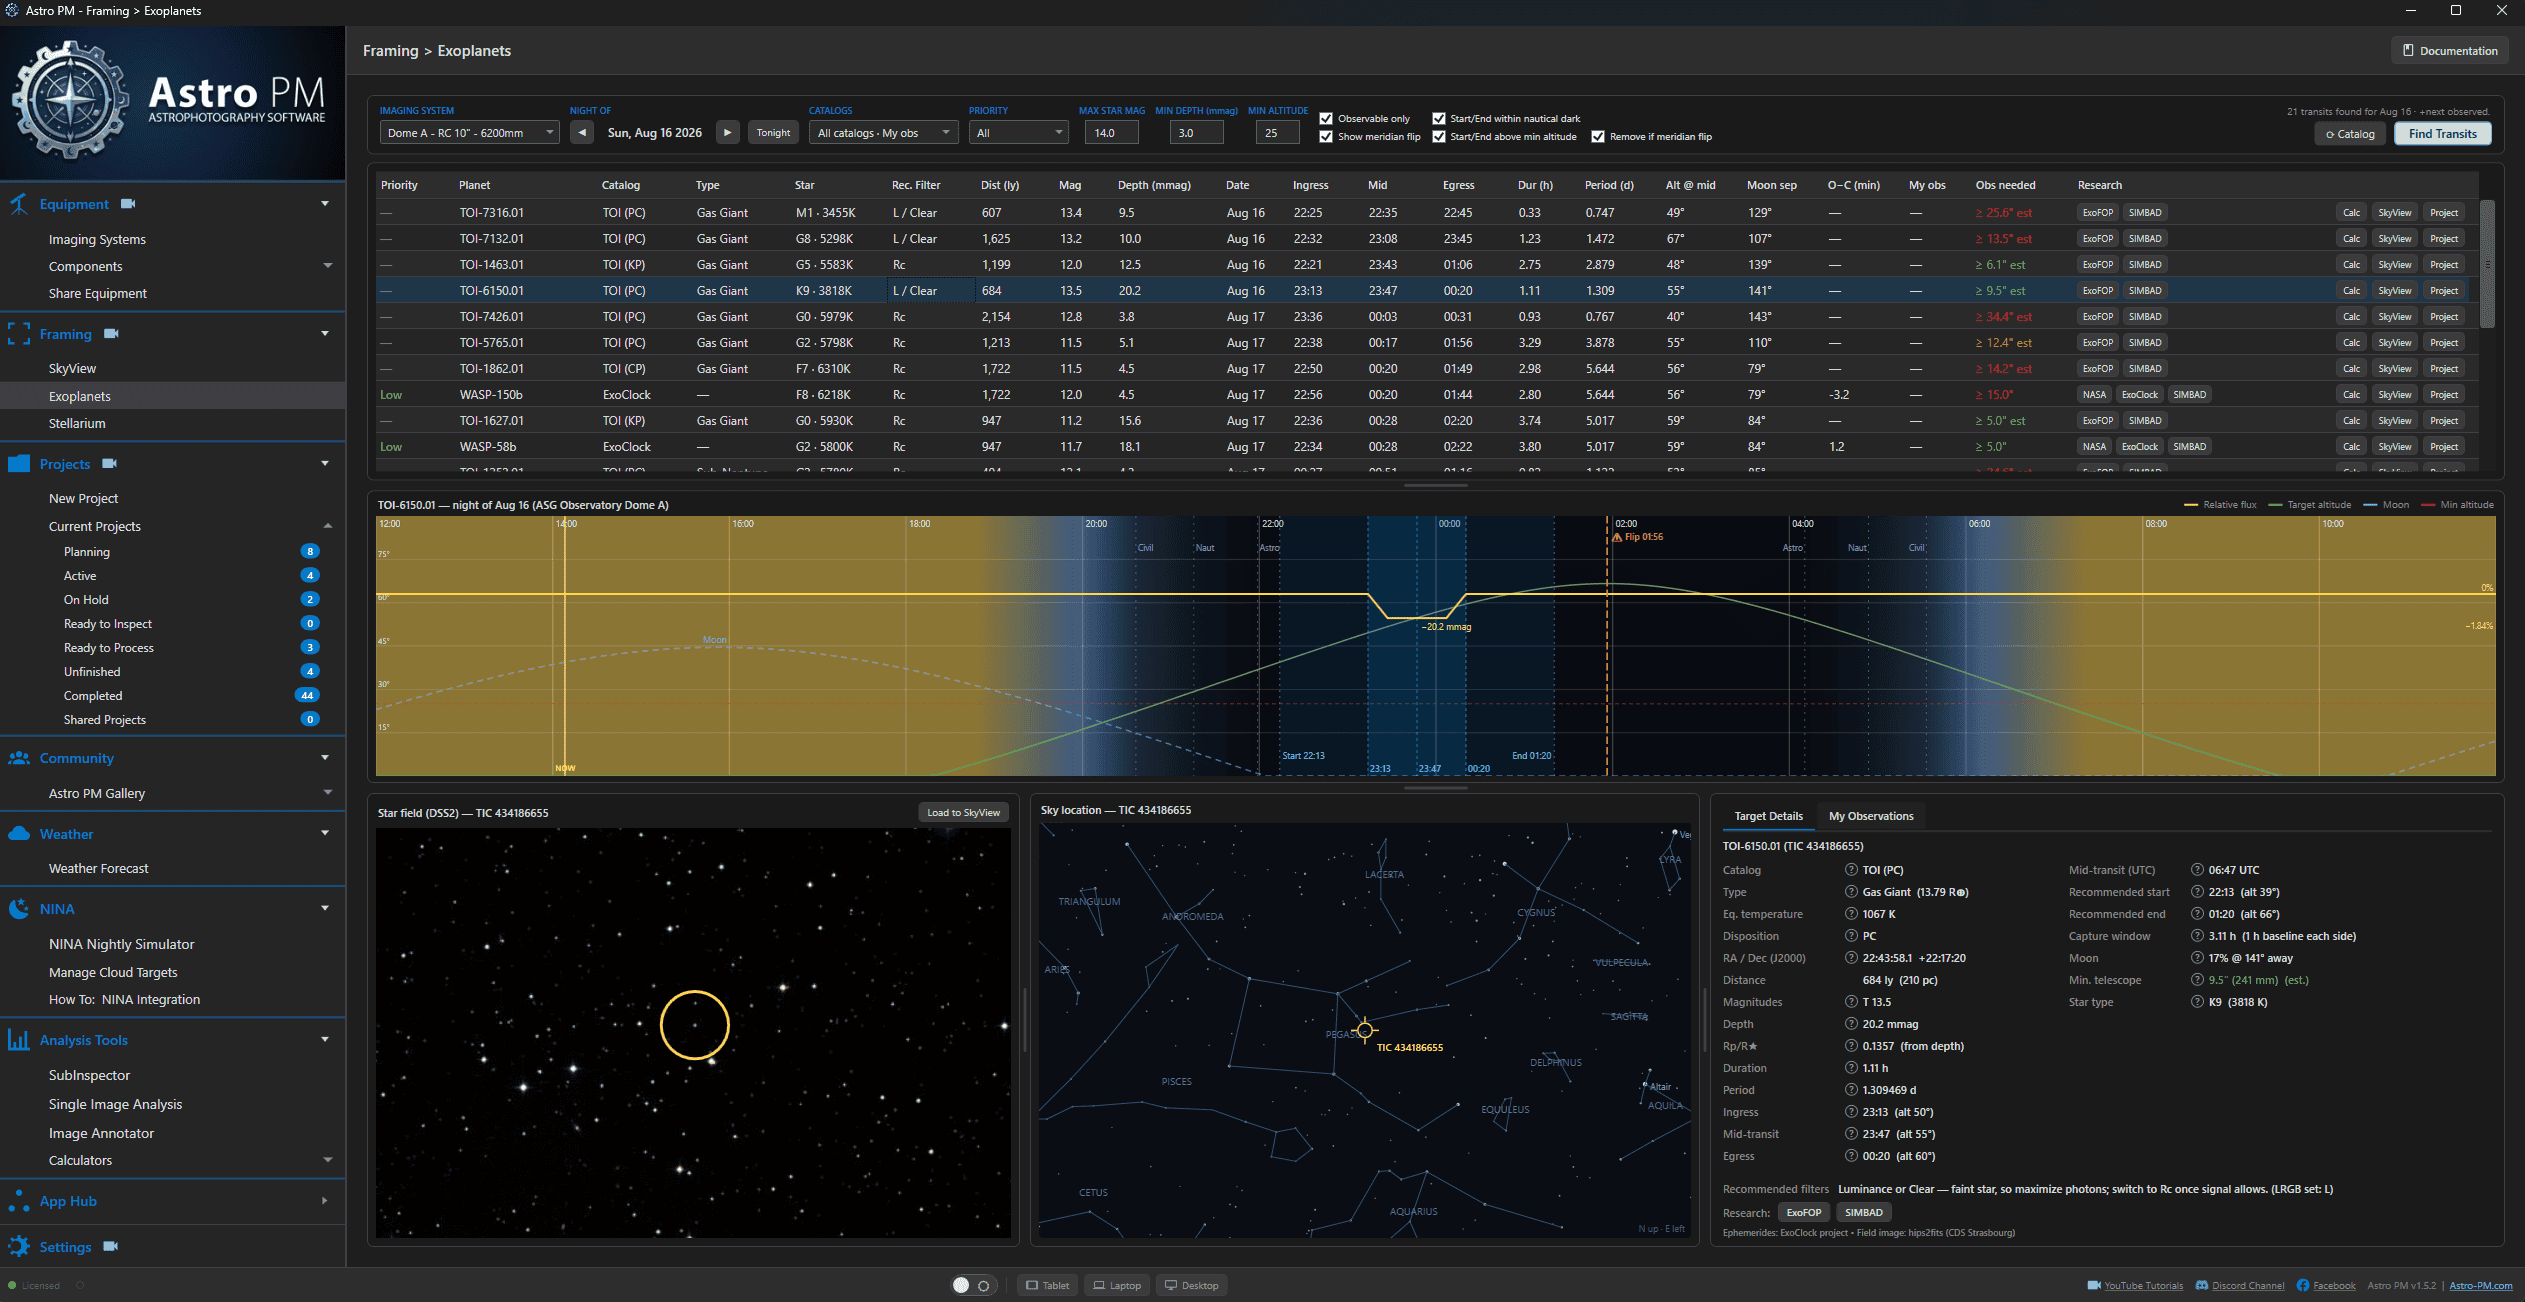Expand the Astro PM Gallery arrow
This screenshot has height=1302, width=2525.
(328, 793)
